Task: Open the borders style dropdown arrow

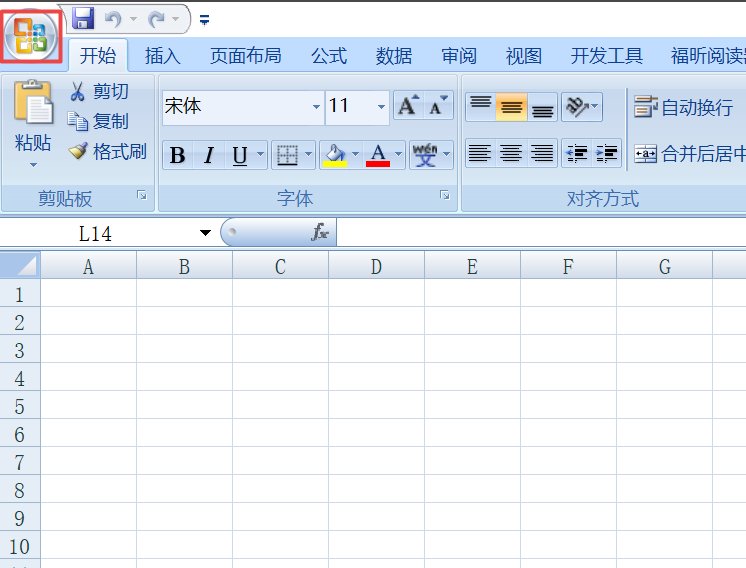Action: point(308,154)
